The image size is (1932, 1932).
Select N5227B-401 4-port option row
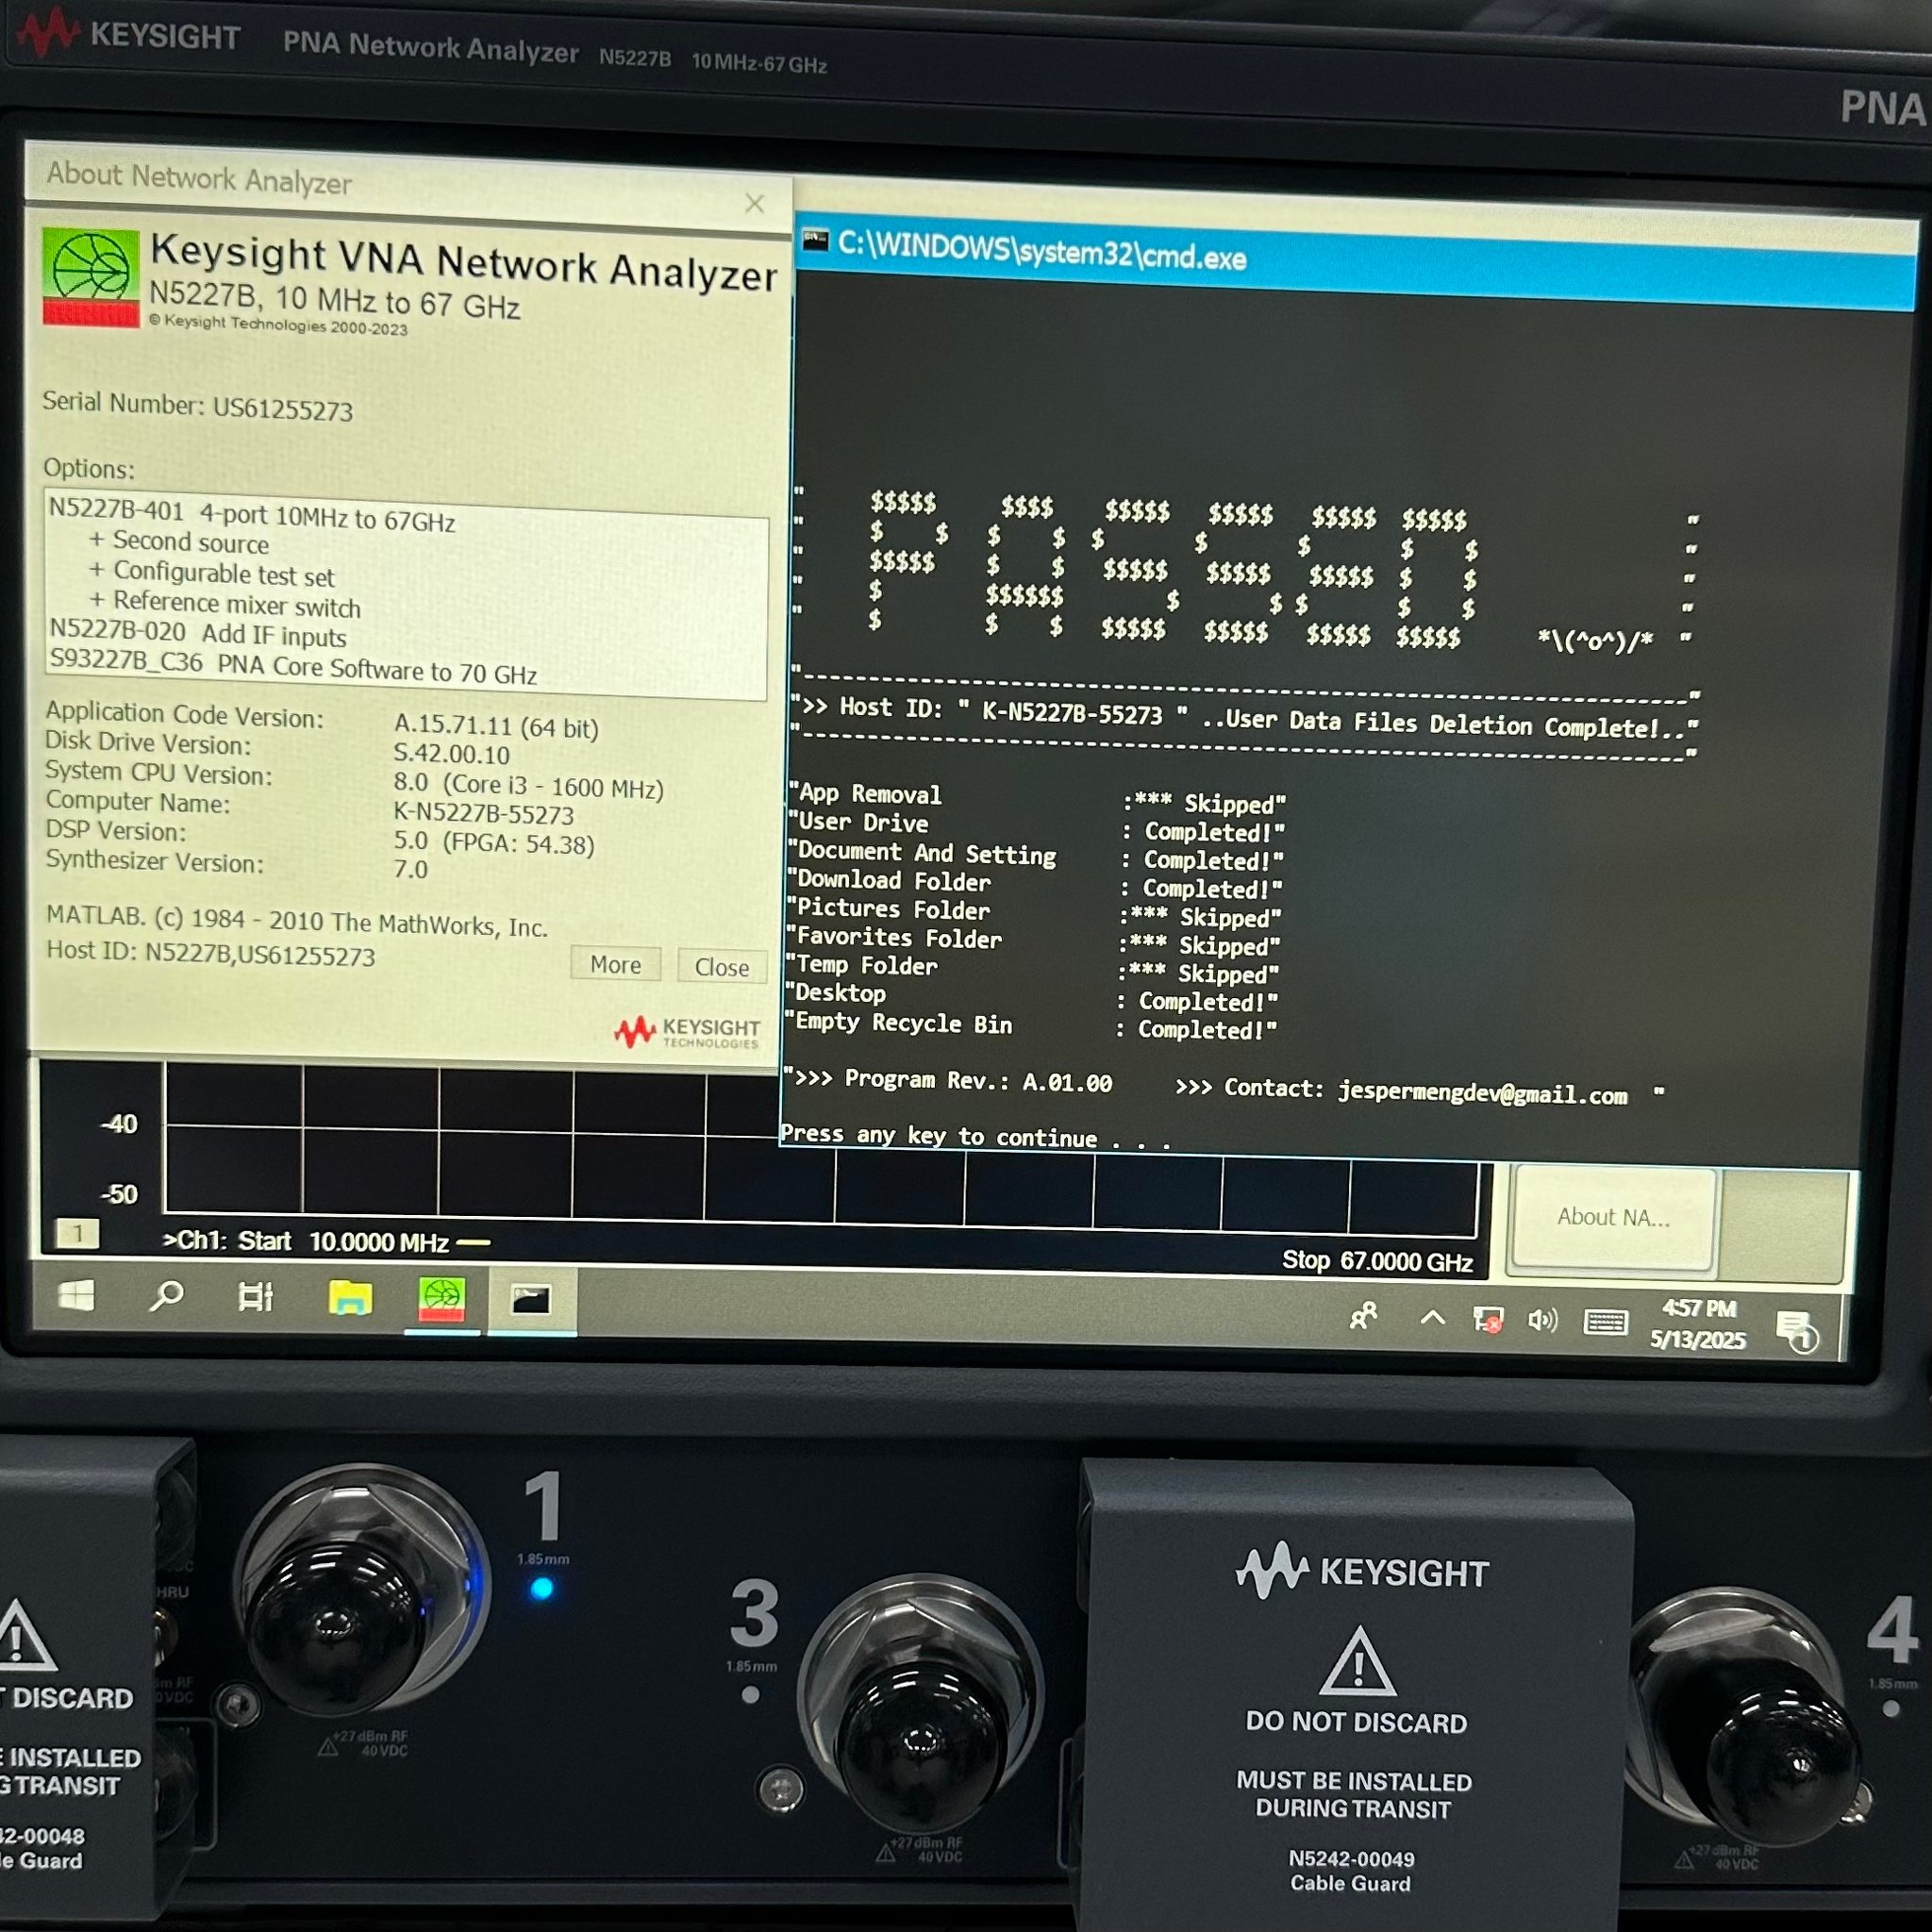[x=252, y=515]
